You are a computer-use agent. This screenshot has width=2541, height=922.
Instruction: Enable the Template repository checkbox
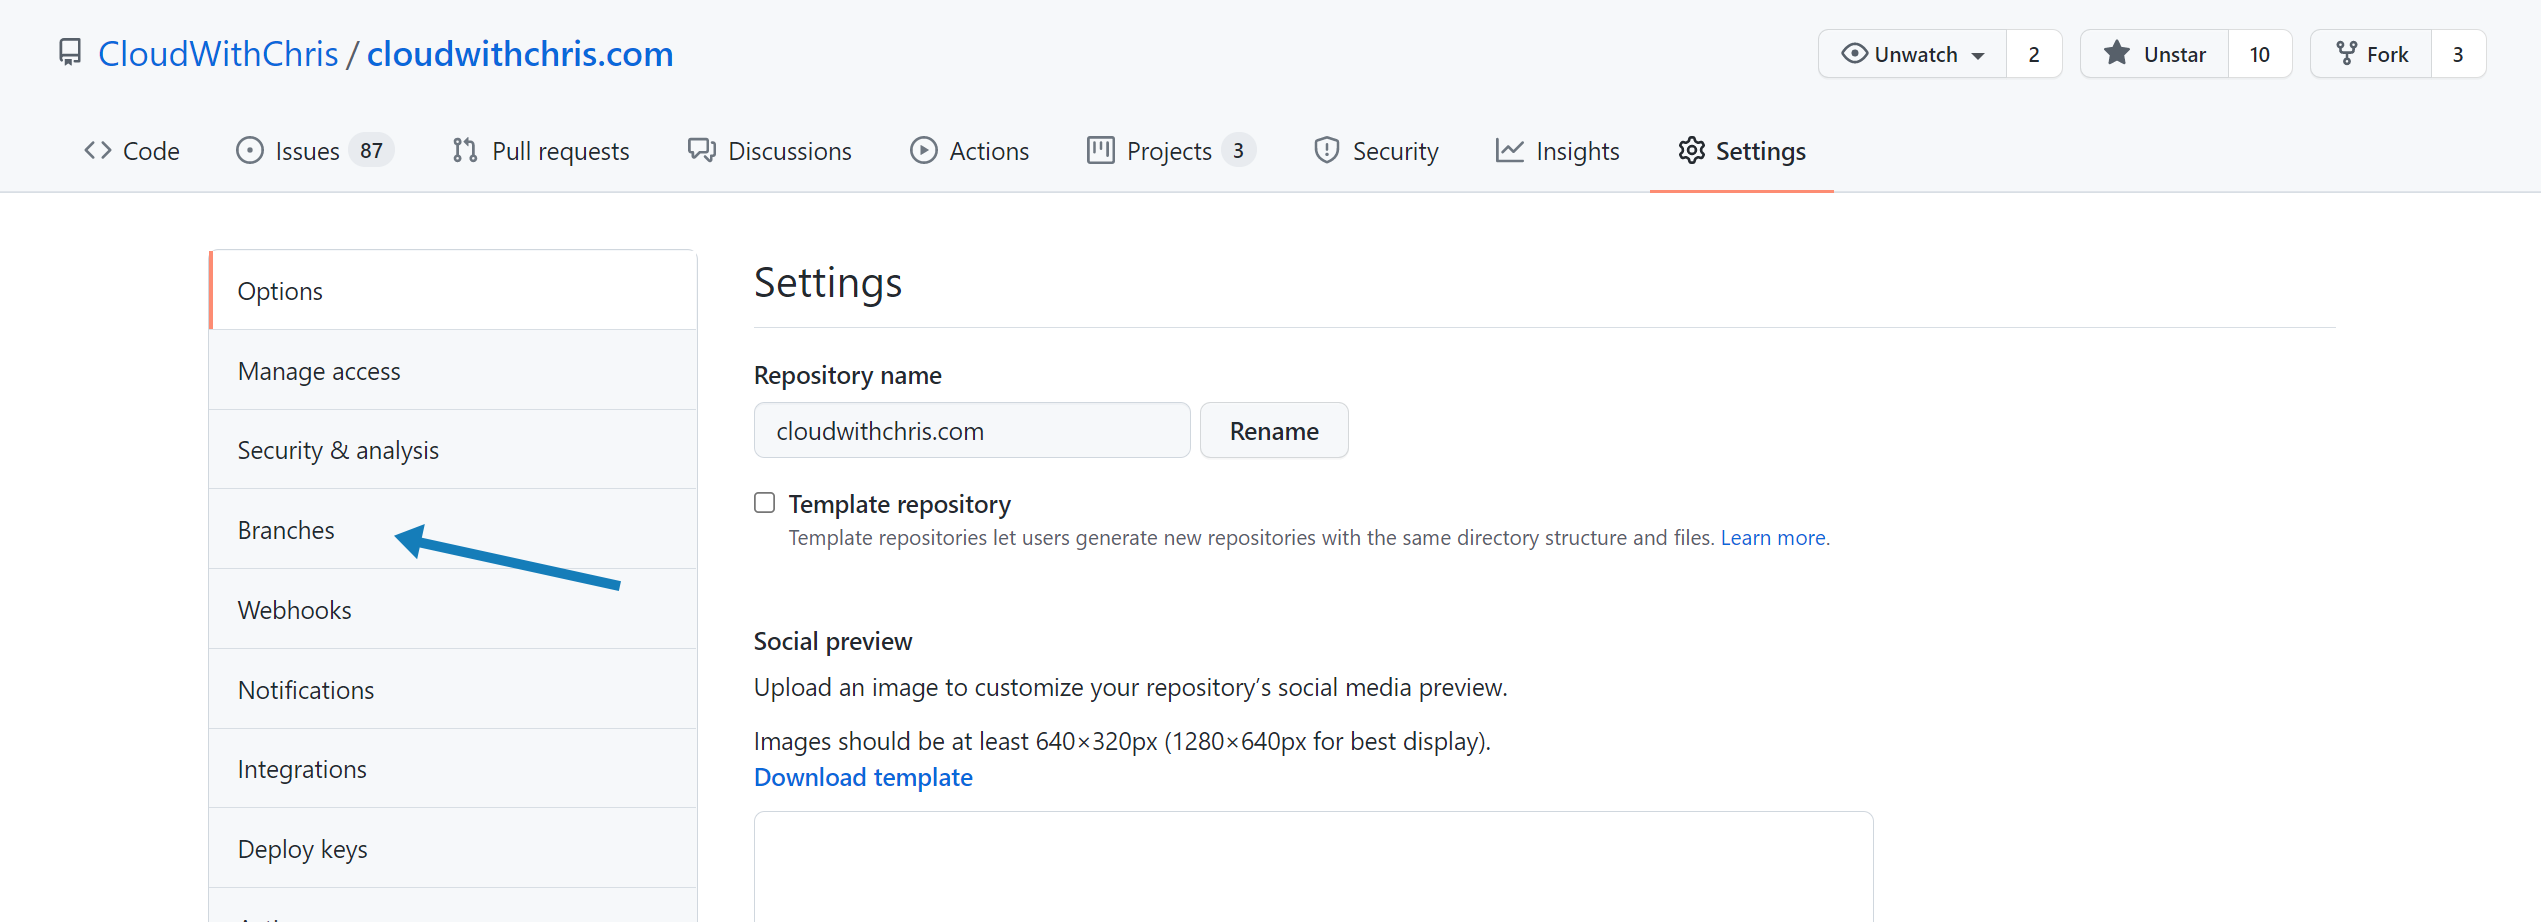tap(764, 502)
